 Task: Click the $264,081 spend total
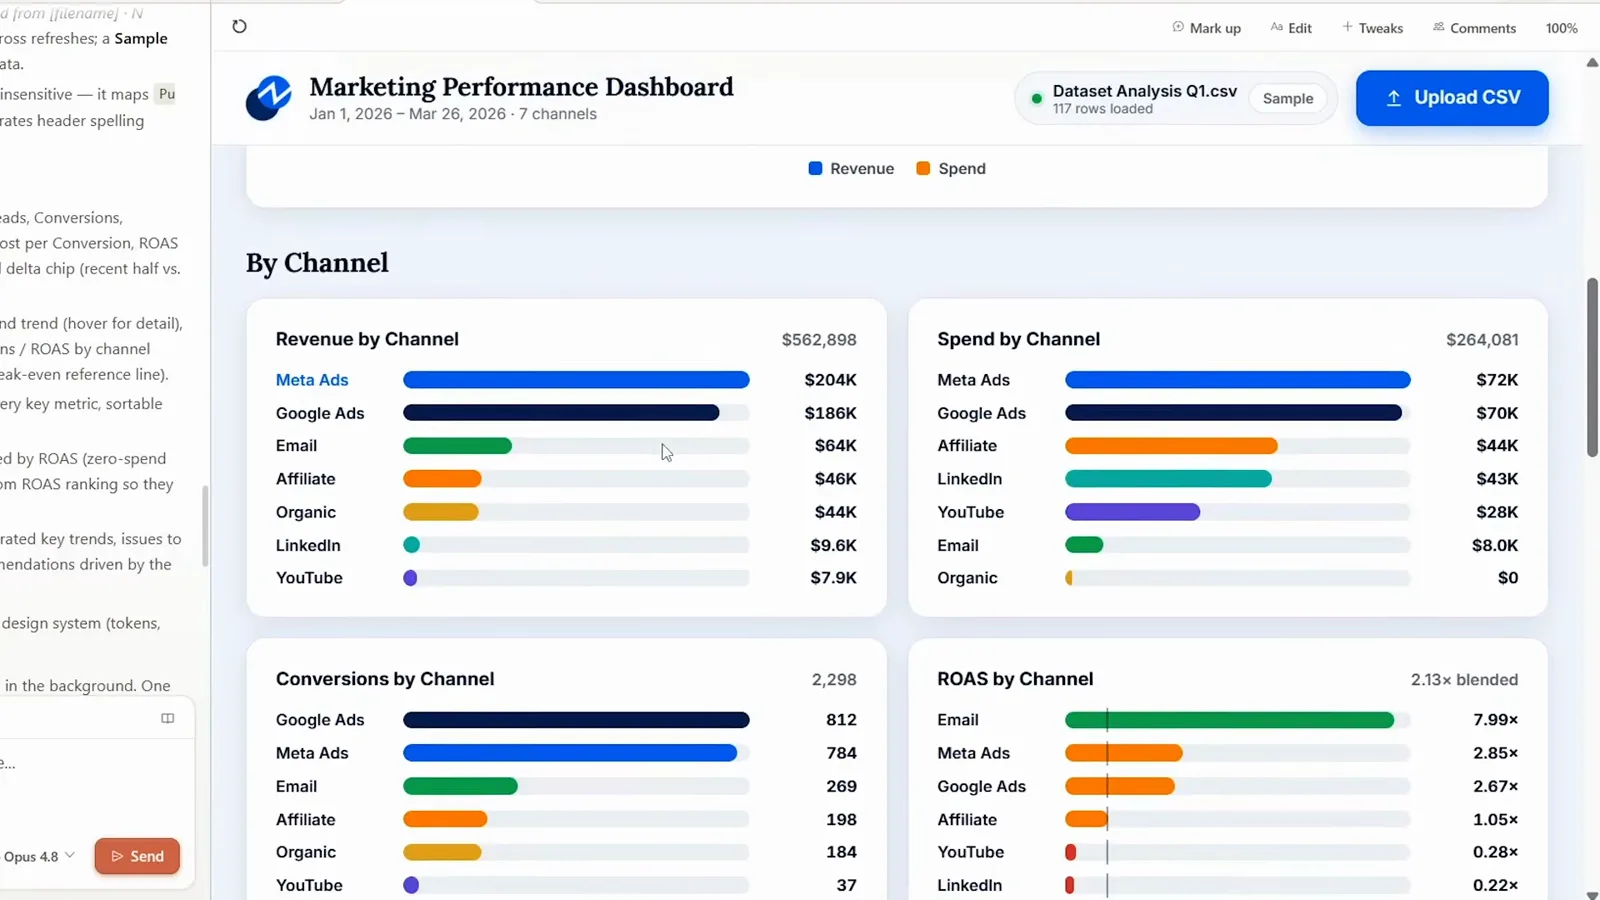point(1482,340)
